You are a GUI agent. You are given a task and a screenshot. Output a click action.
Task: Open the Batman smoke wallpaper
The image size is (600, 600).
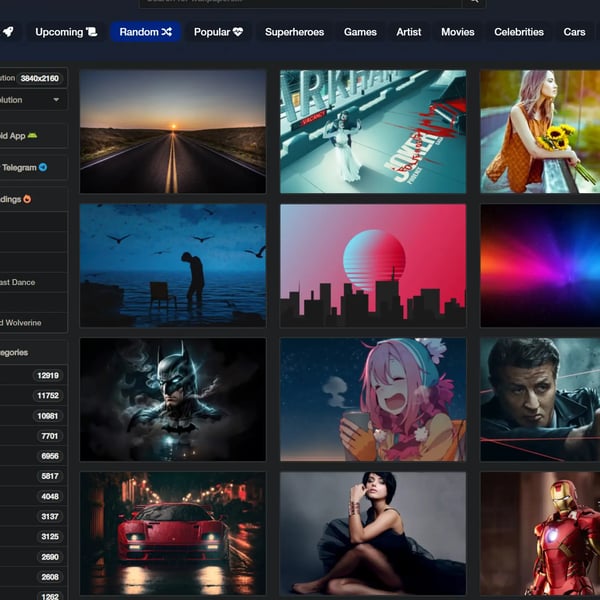point(173,399)
